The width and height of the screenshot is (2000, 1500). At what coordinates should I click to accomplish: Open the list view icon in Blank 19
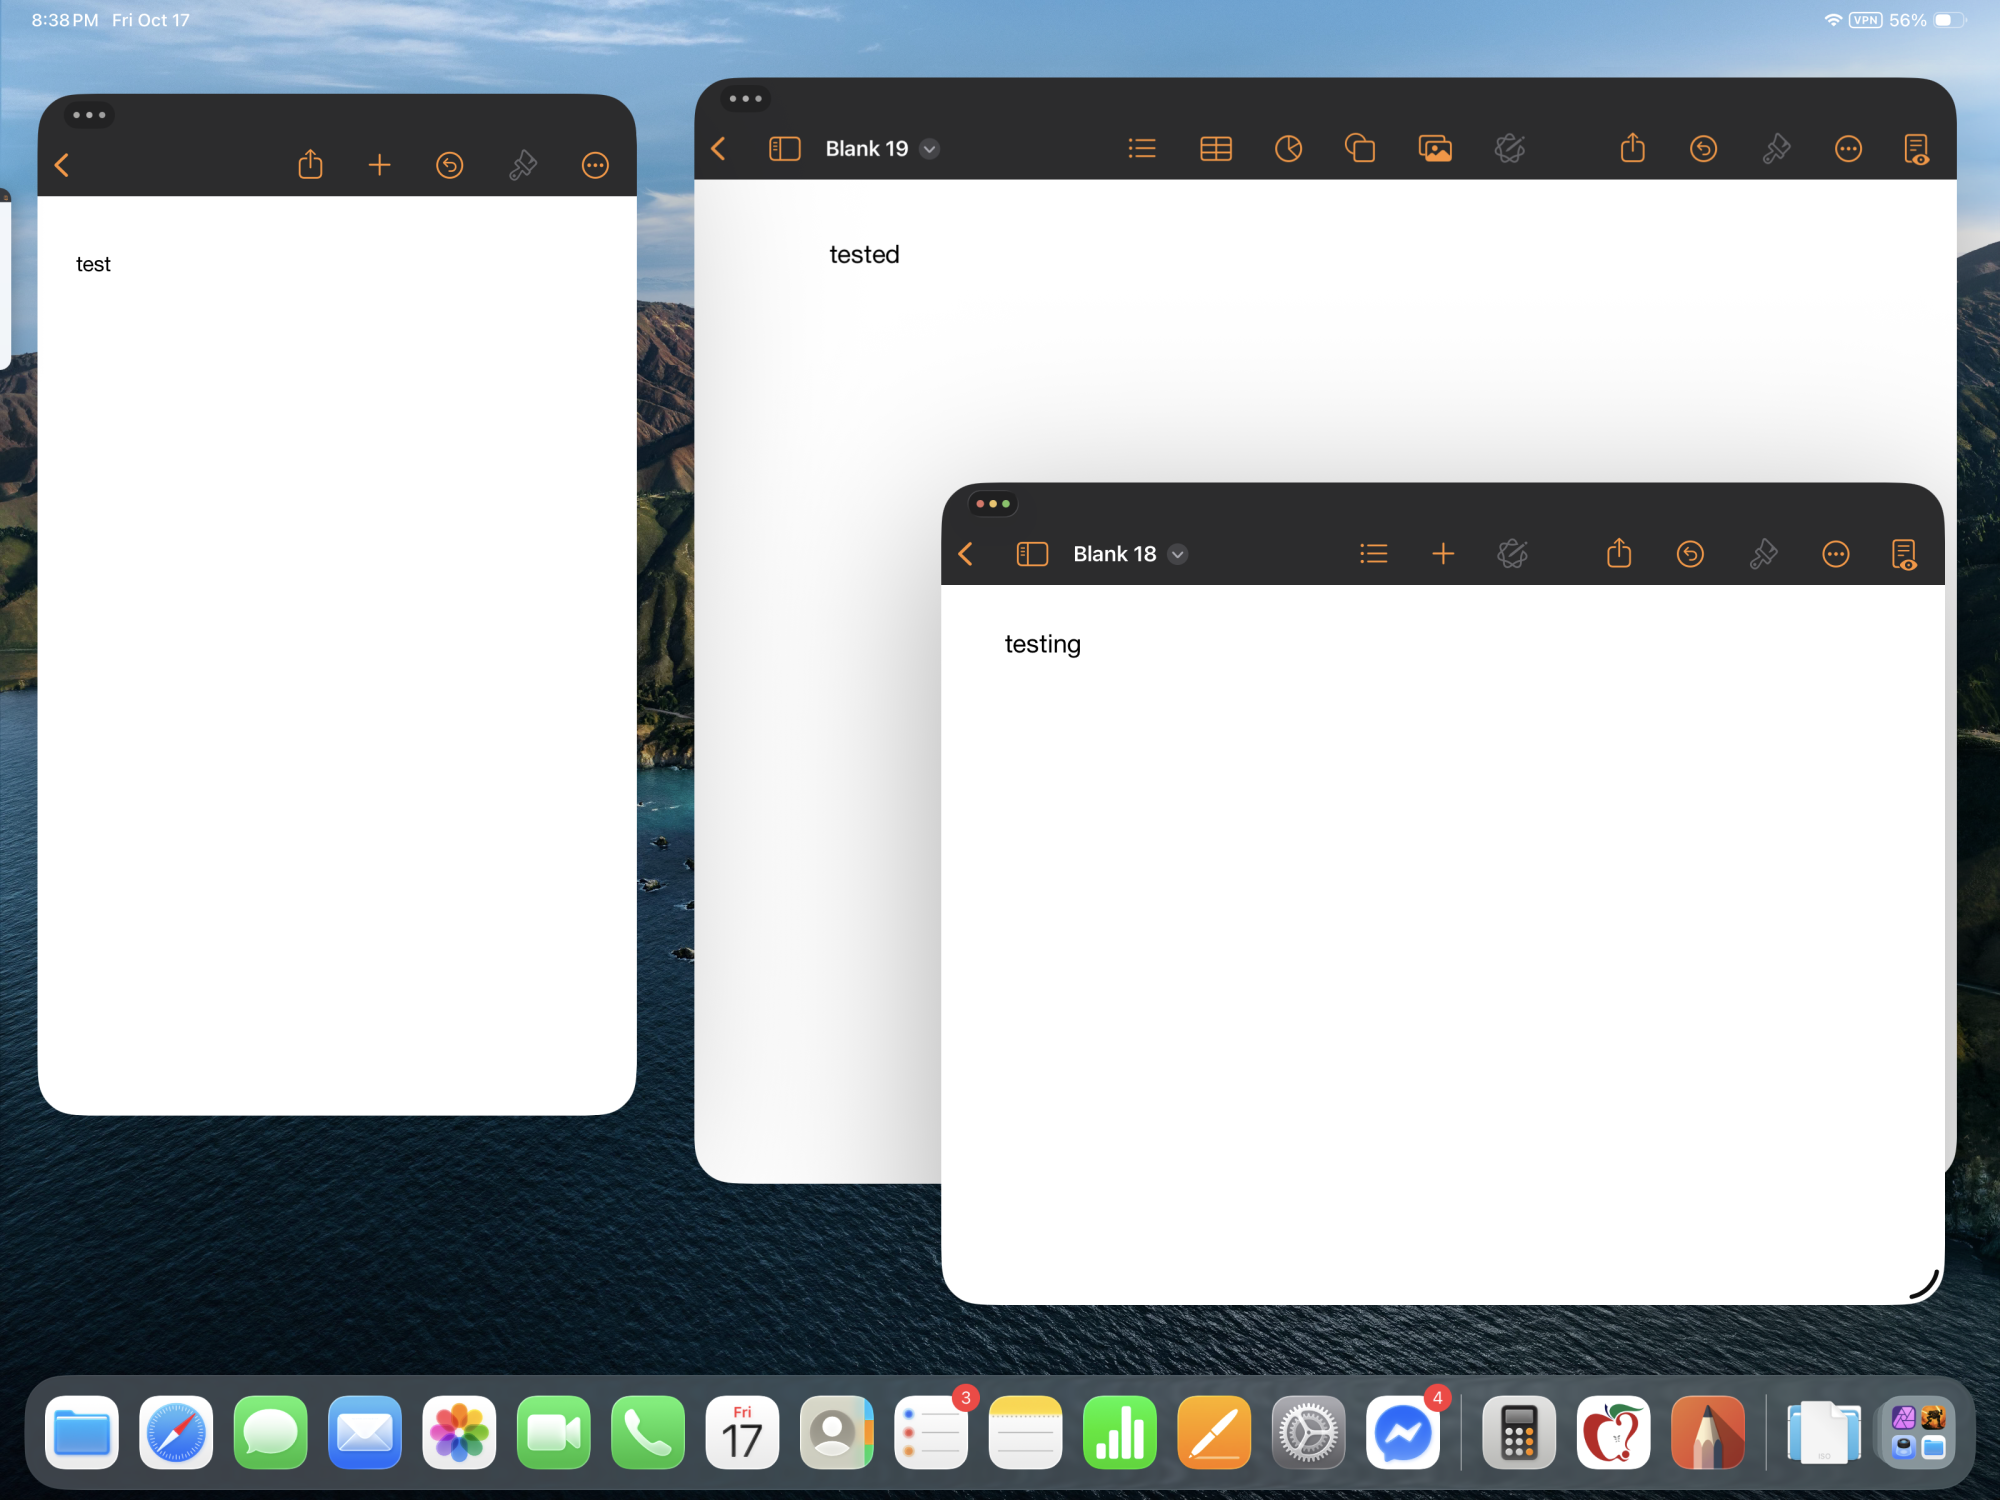[1141, 149]
